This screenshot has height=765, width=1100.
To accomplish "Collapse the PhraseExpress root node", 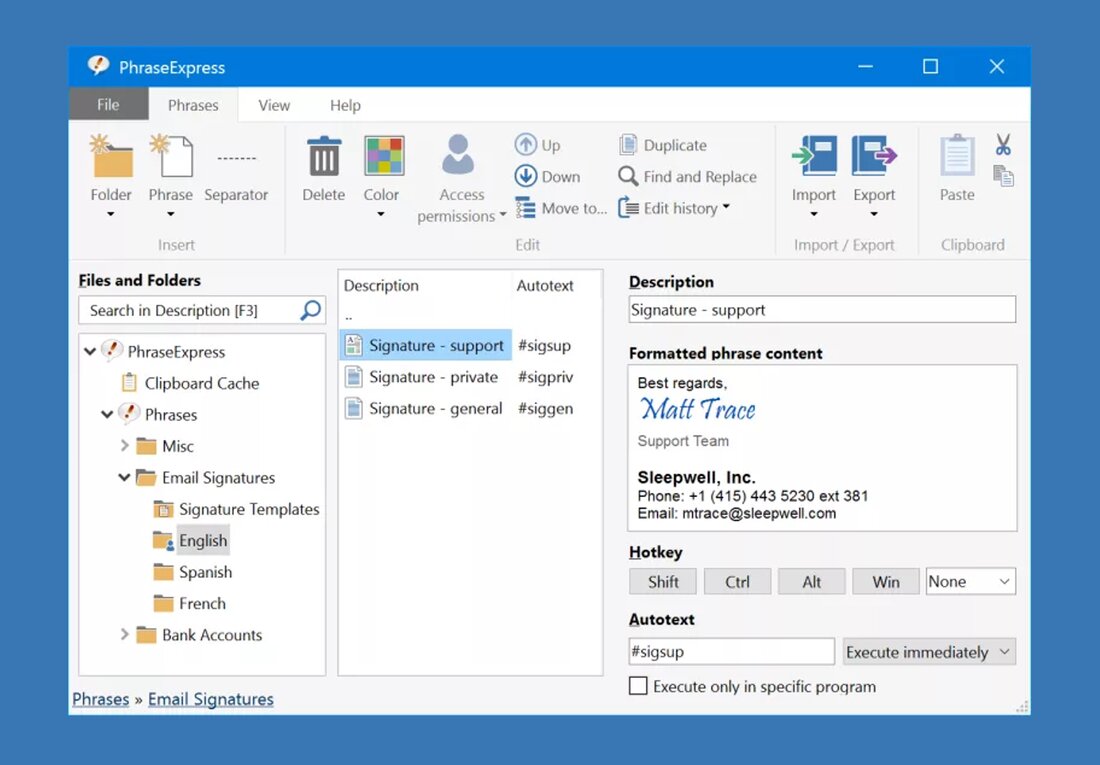I will click(90, 351).
